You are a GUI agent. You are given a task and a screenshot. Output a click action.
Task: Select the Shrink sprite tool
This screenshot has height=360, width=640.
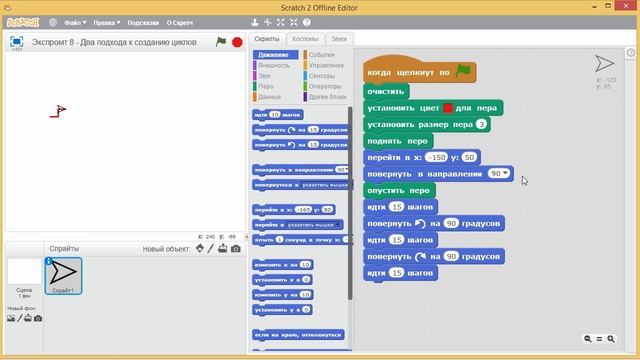click(x=293, y=22)
